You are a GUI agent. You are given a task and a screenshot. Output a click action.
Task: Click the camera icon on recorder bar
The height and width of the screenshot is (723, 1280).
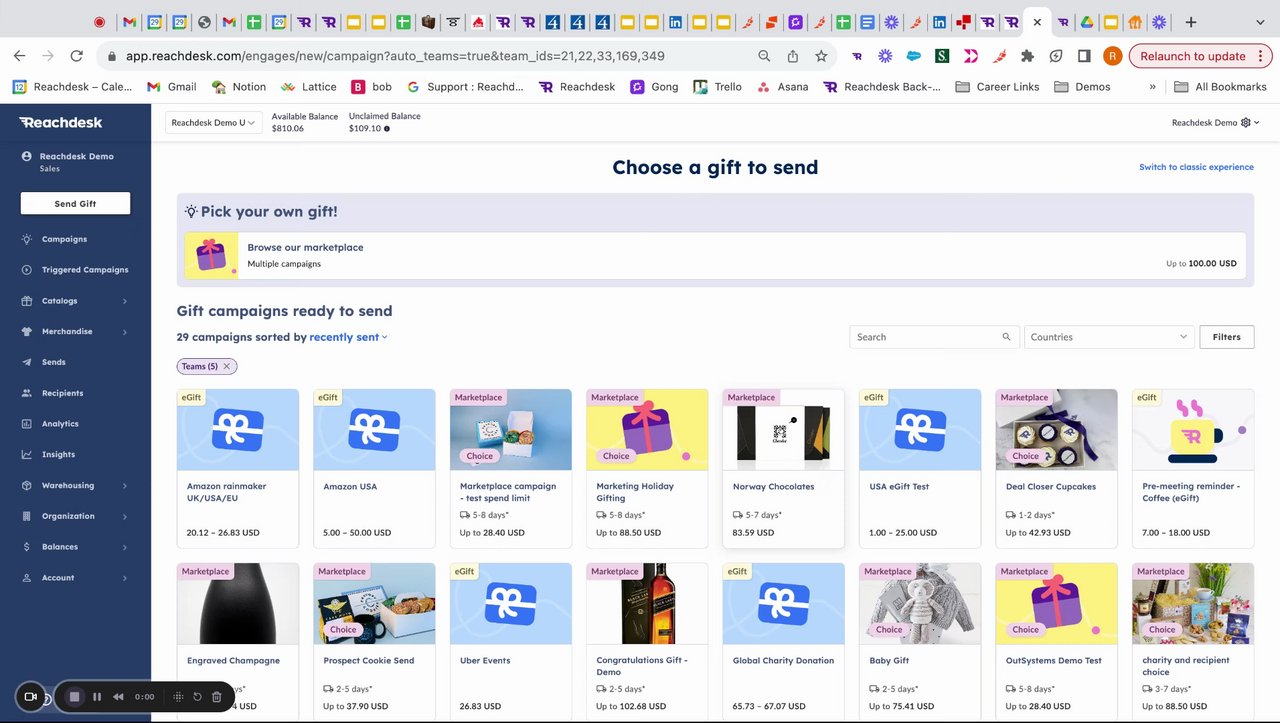pyautogui.click(x=30, y=697)
